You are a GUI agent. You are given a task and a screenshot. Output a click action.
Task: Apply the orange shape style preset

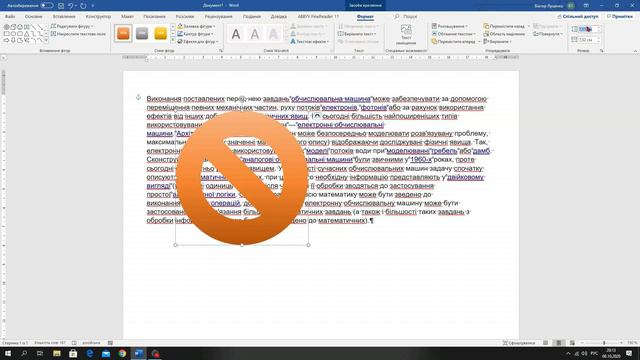pos(123,33)
